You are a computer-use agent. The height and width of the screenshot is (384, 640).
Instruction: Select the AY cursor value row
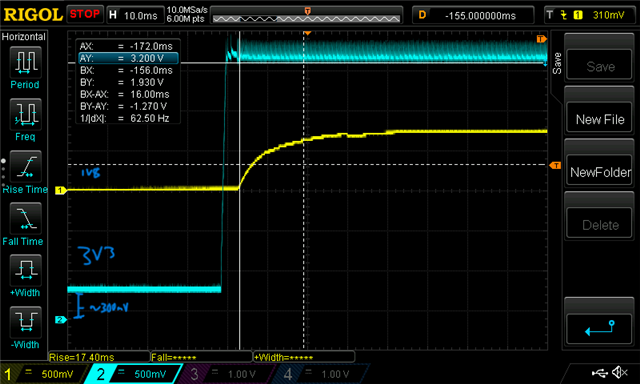[x=129, y=58]
